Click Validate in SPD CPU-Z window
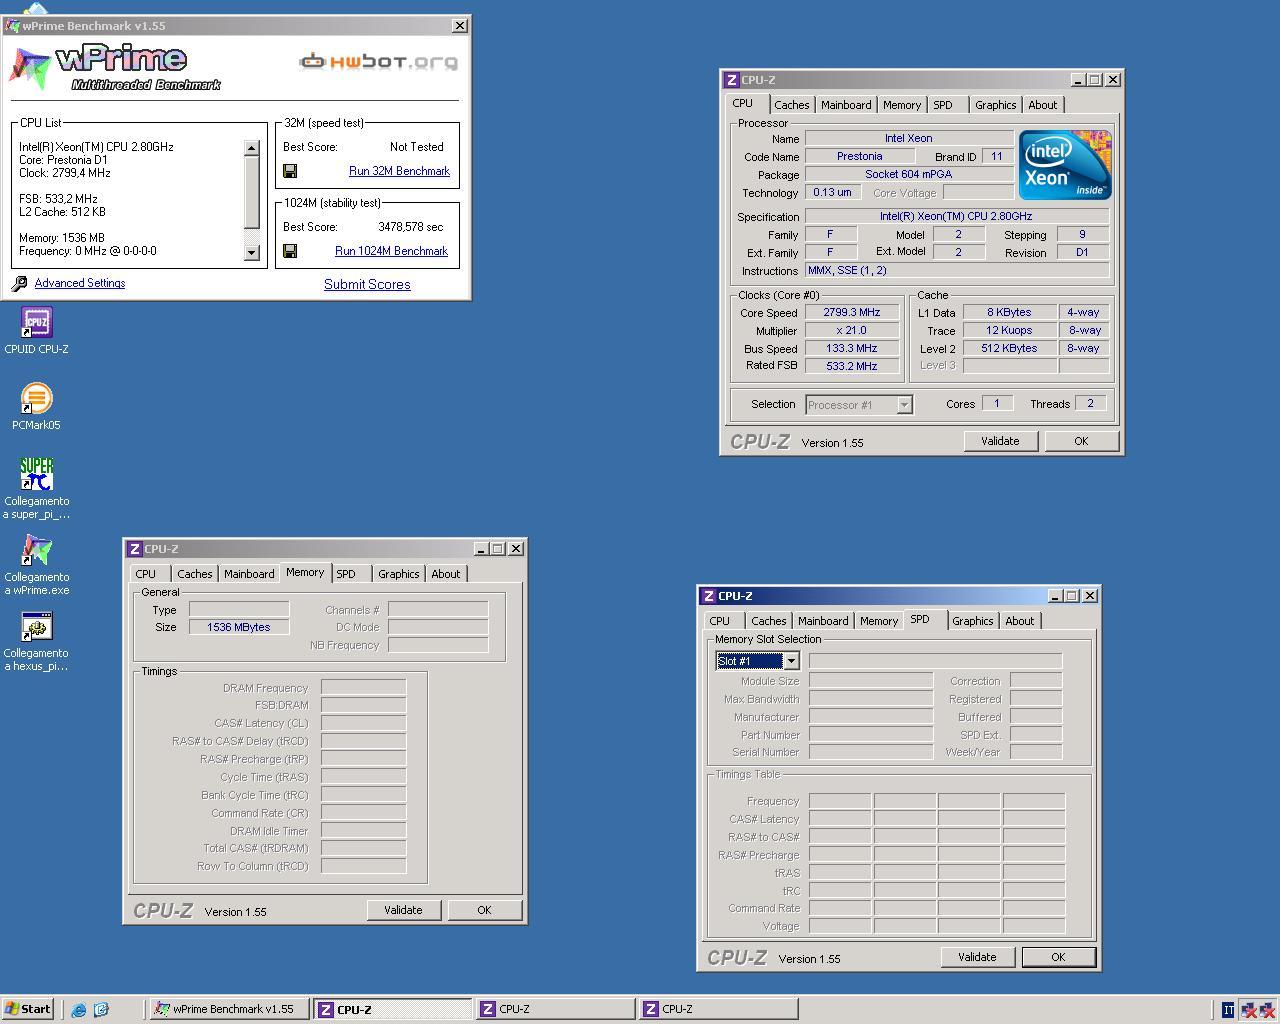 [977, 957]
